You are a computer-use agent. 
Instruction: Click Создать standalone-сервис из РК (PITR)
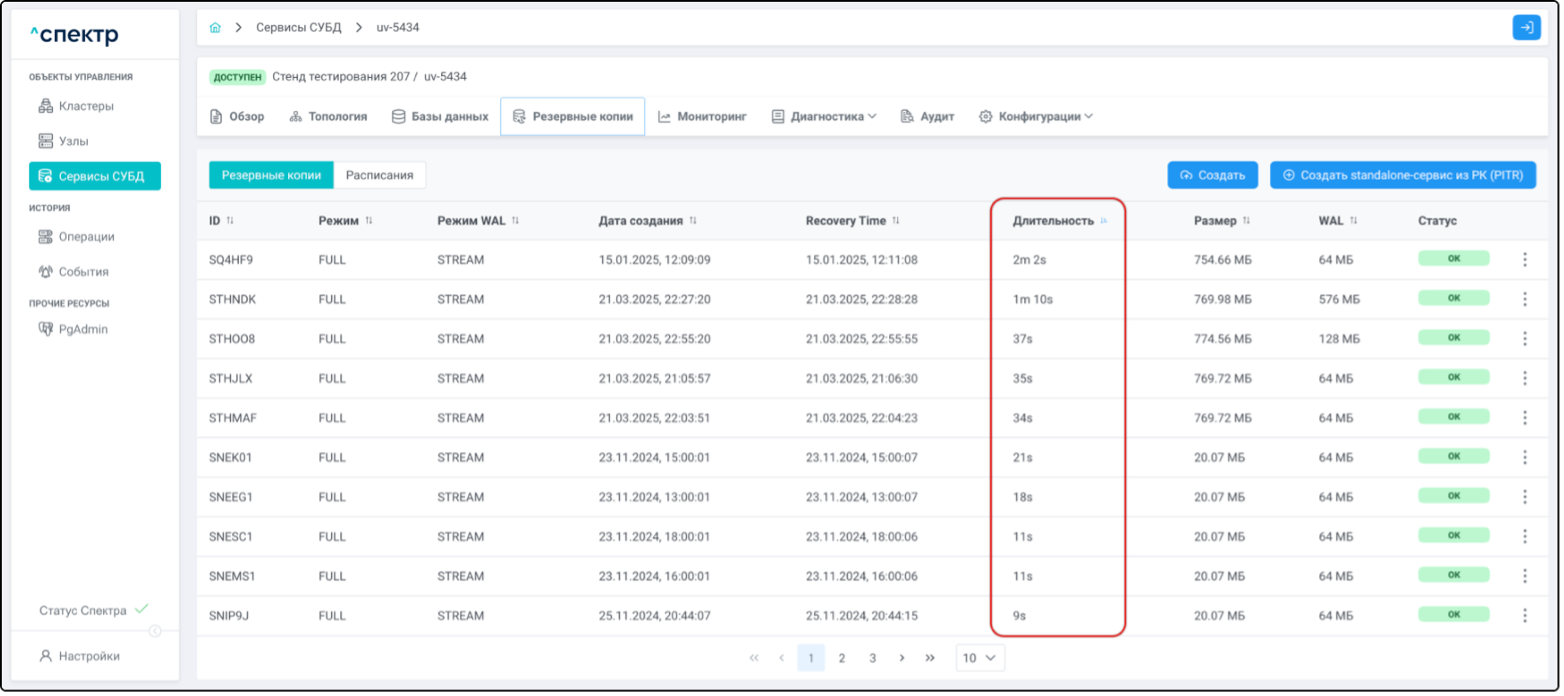1402,175
